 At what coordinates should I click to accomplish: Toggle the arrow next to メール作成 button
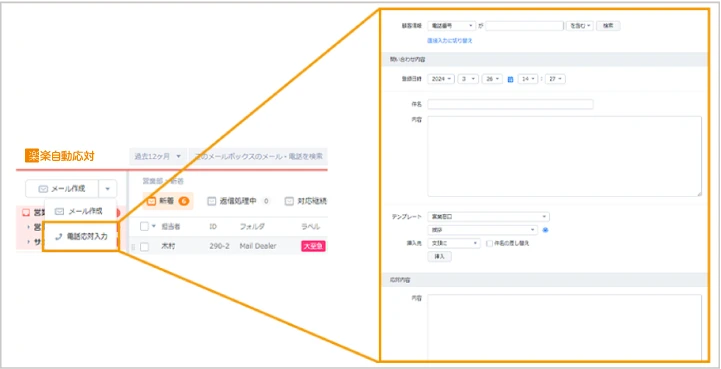click(108, 189)
